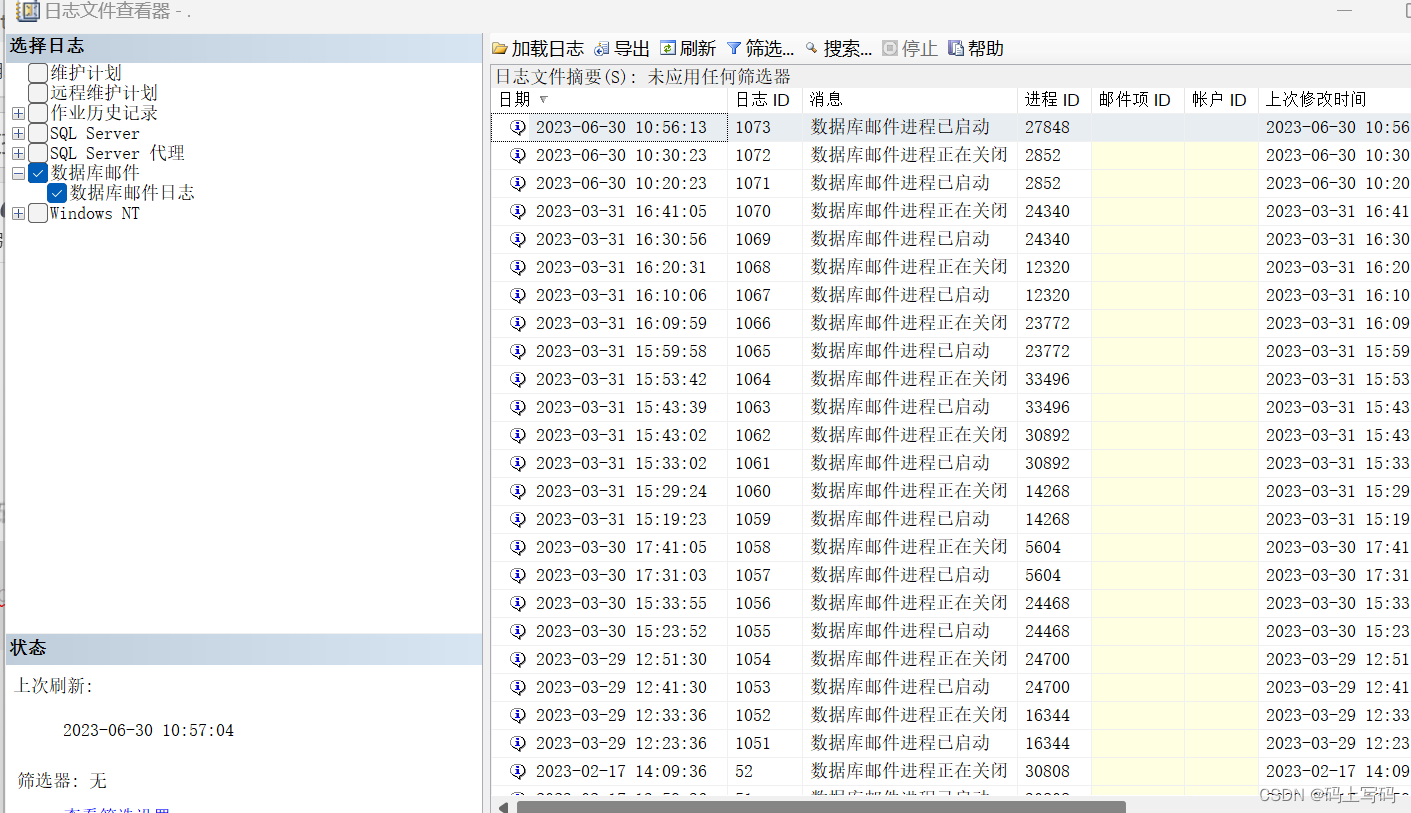
Task: Click info icon of log row 1073
Action: click(518, 127)
